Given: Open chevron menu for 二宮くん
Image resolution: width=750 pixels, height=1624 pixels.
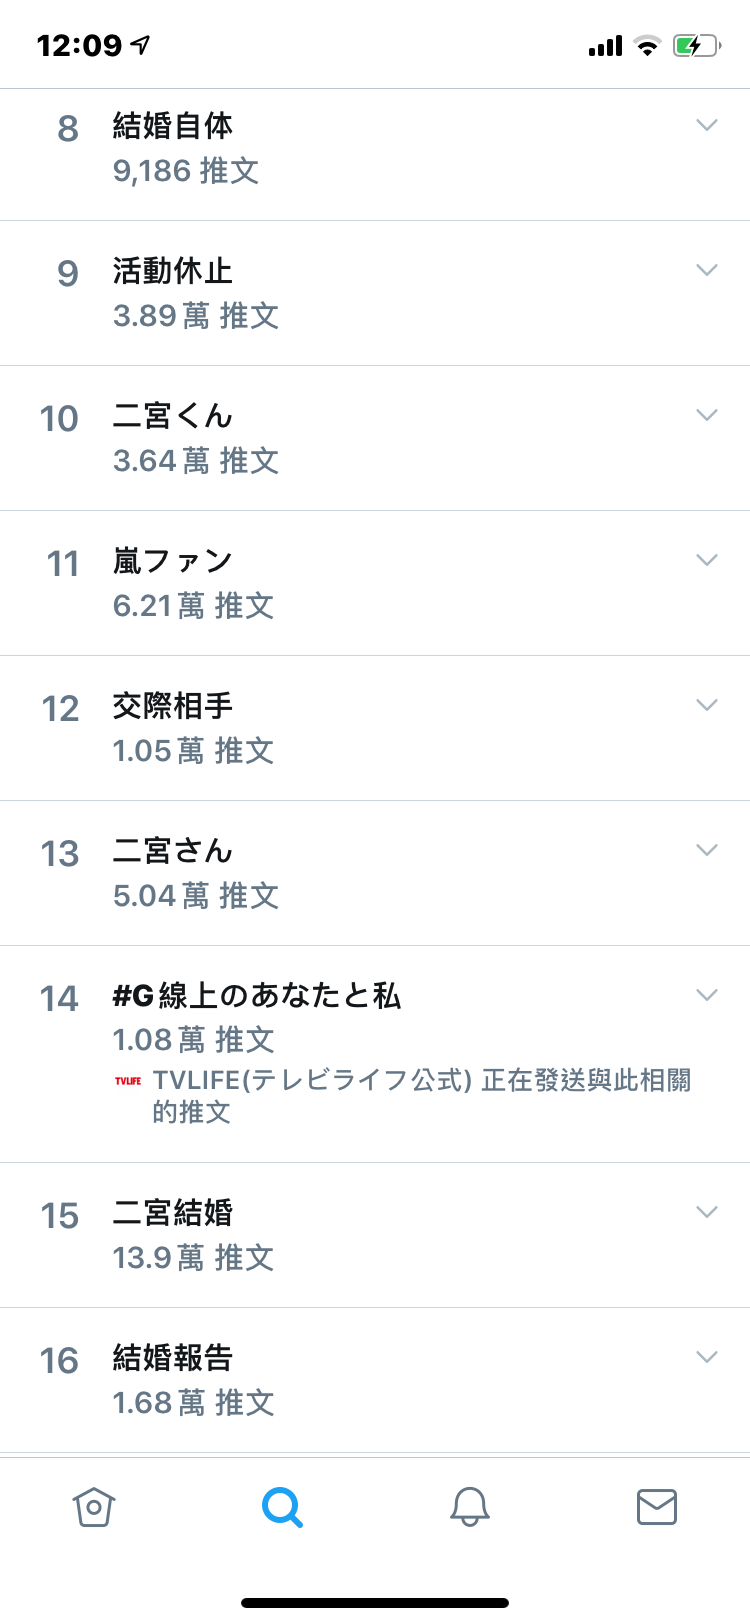Looking at the screenshot, I should point(707,415).
